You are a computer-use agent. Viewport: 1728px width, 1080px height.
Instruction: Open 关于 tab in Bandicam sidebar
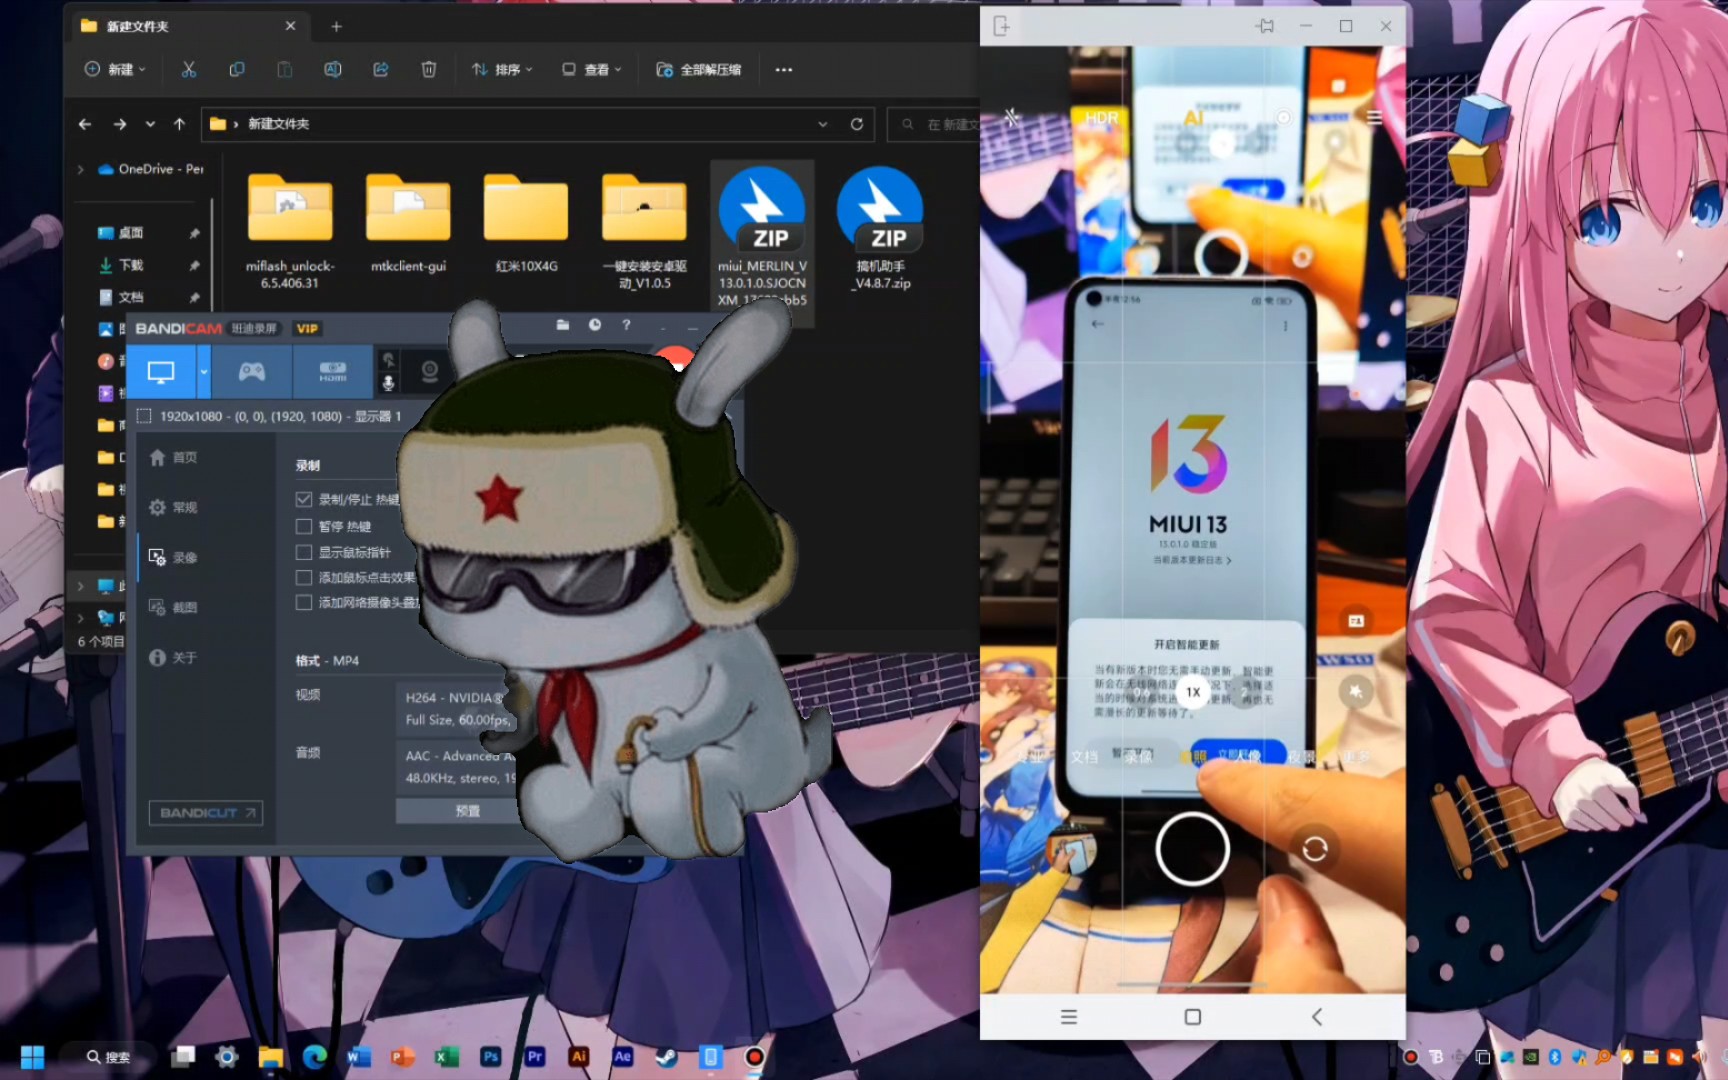174,657
